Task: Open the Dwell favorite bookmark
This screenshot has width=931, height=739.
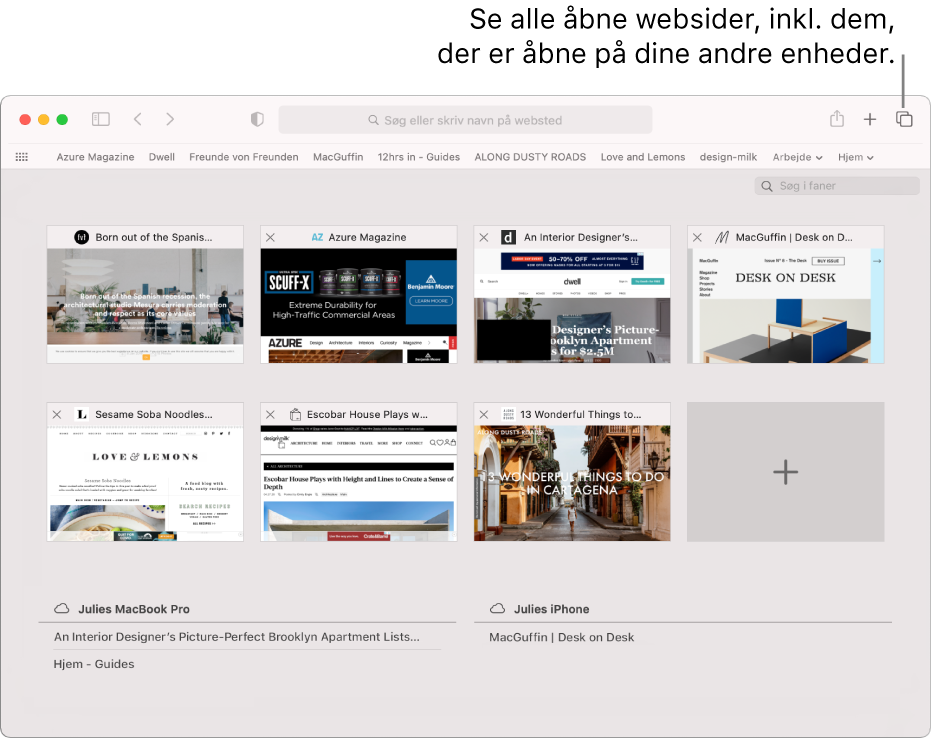Action: pos(162,157)
